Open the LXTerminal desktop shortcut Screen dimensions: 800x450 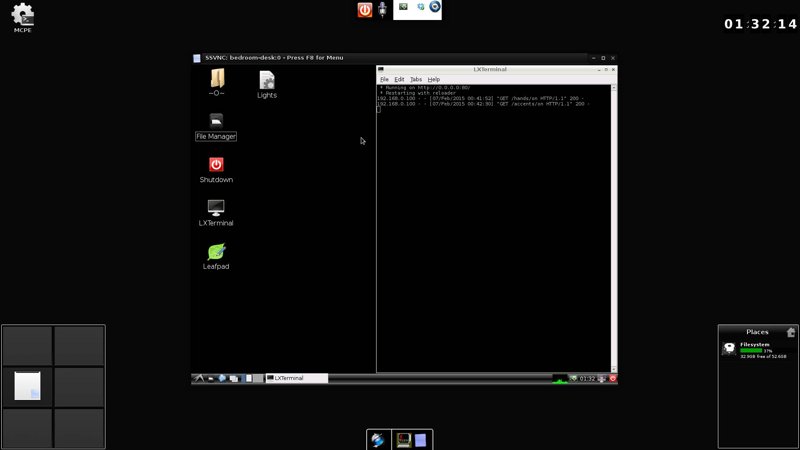[x=216, y=208]
